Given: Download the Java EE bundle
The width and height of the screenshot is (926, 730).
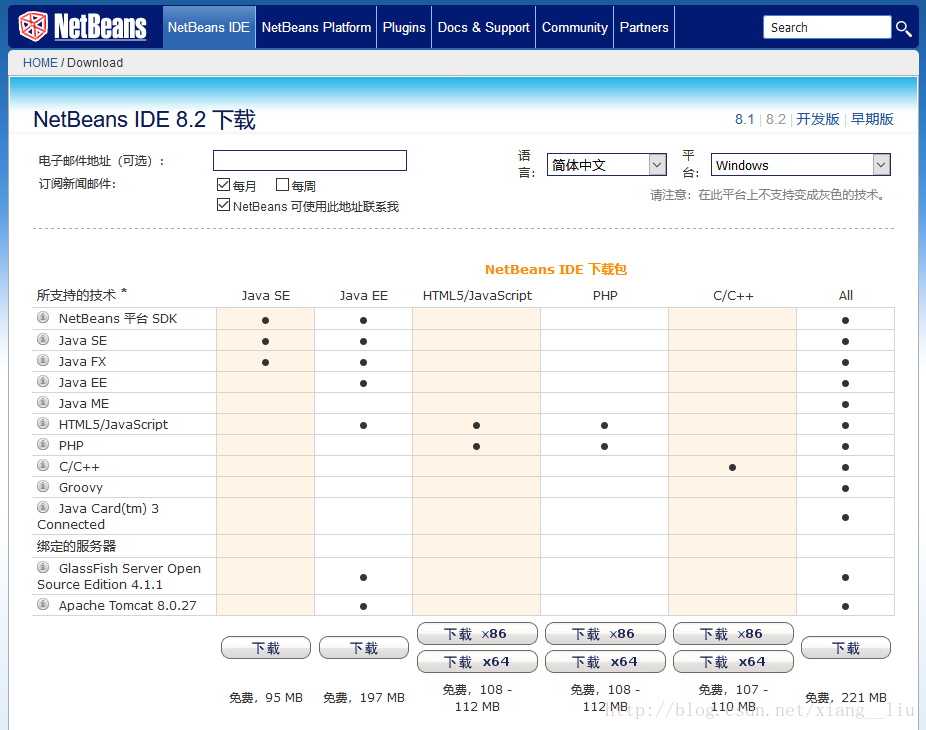Looking at the screenshot, I should coord(364,648).
